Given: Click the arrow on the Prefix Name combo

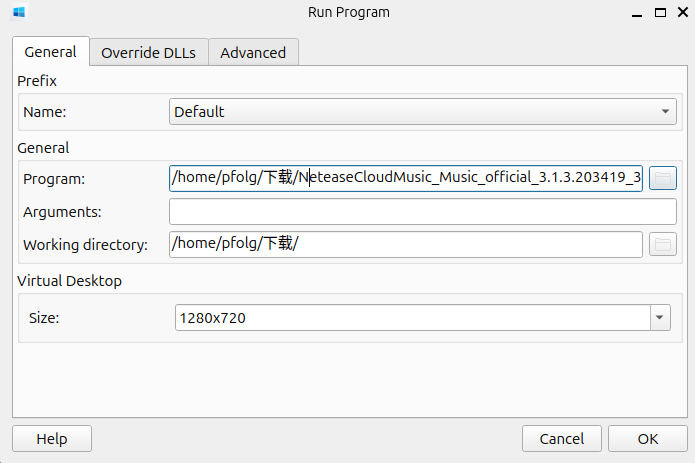Looking at the screenshot, I should coord(665,112).
